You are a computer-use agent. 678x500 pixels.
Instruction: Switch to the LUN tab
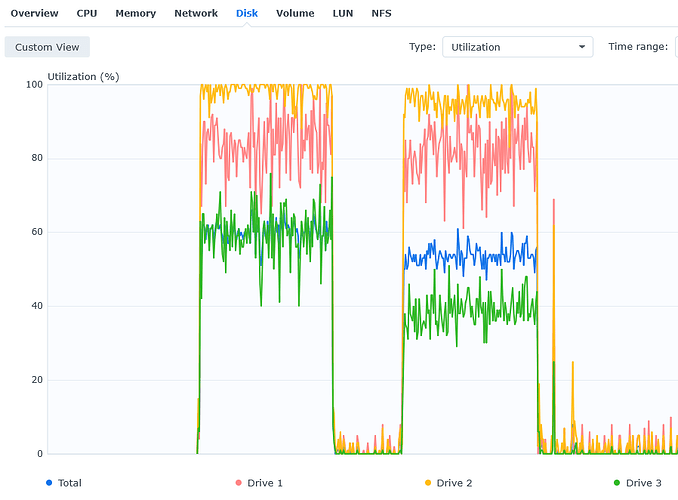[x=343, y=13]
